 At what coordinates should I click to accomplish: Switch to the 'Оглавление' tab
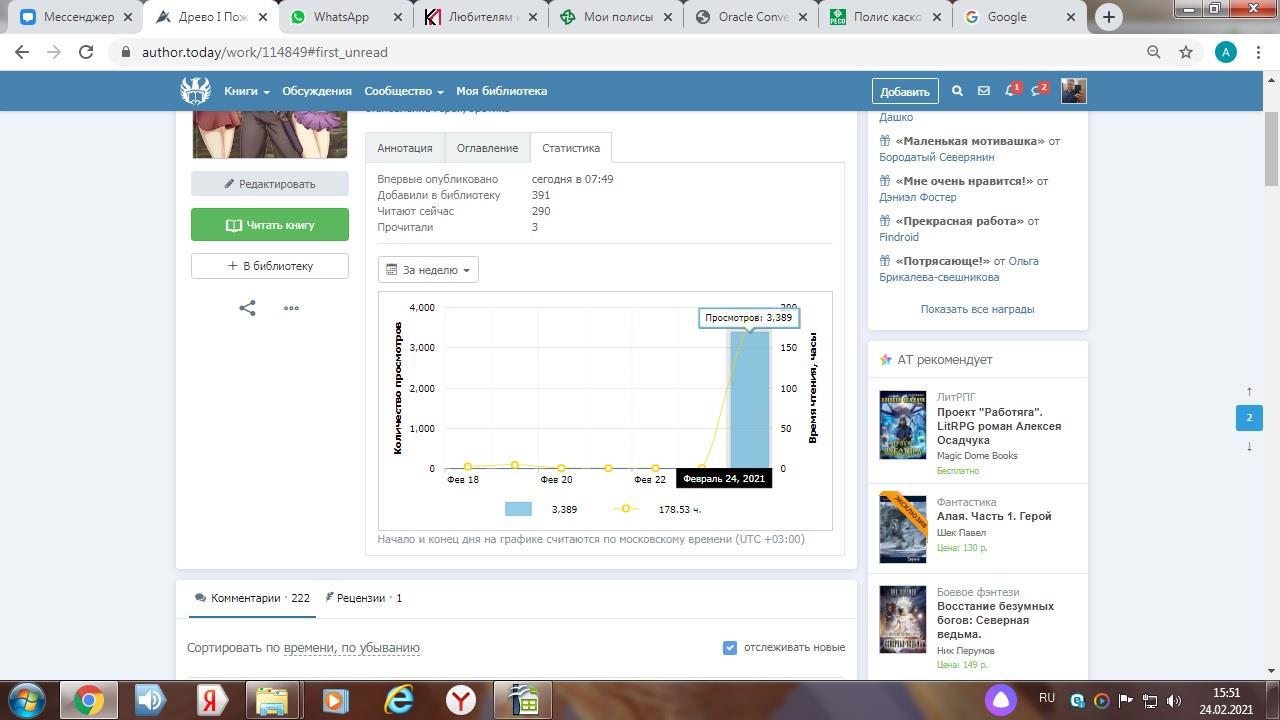487,148
